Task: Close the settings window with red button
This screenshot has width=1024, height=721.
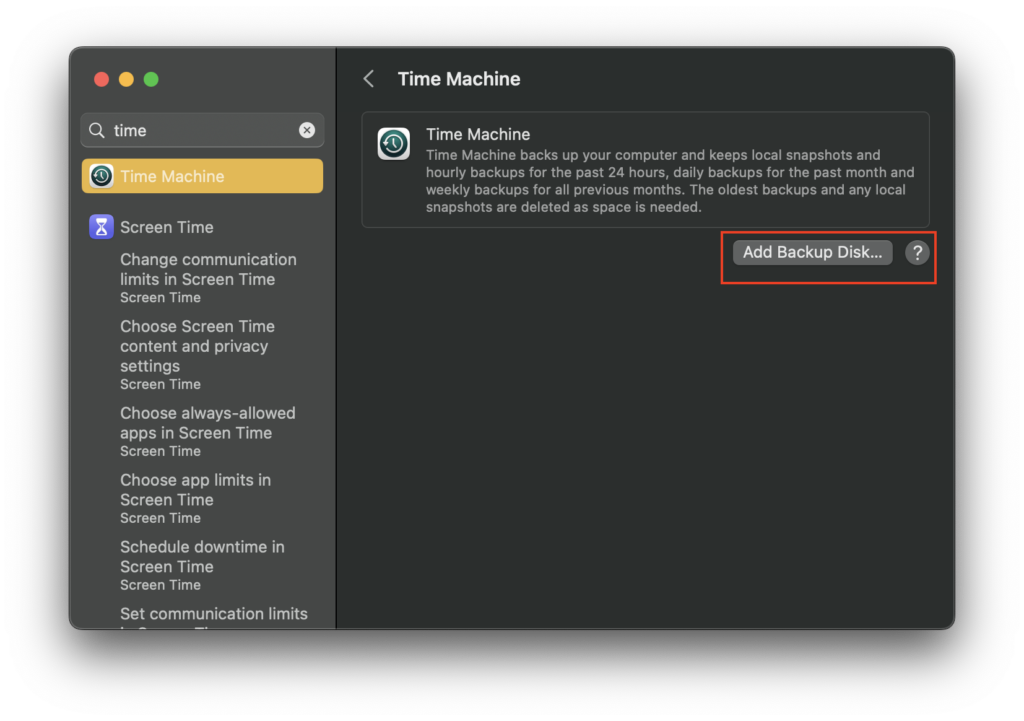Action: click(x=101, y=79)
